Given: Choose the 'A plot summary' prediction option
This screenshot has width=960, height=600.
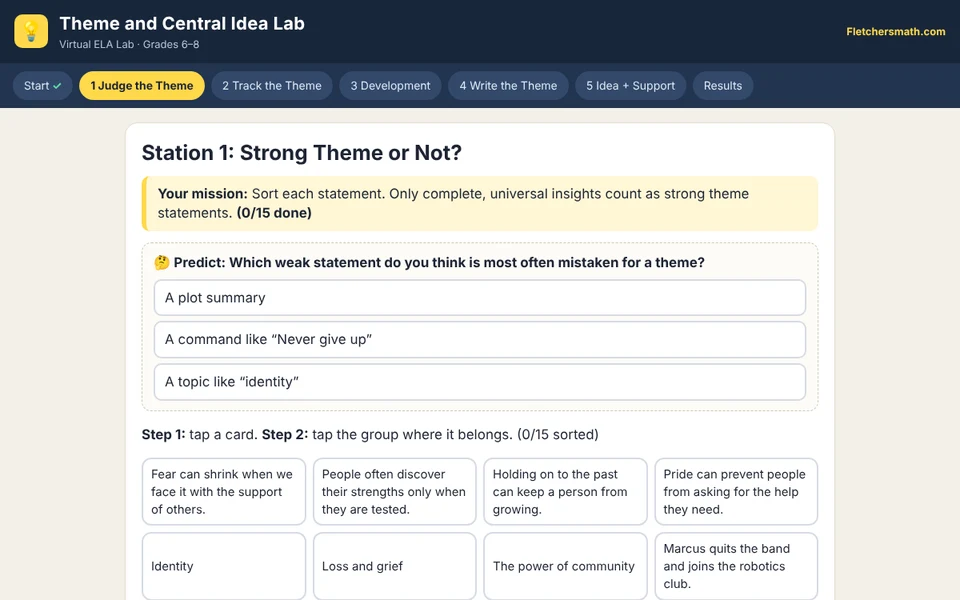Looking at the screenshot, I should click(x=479, y=298).
